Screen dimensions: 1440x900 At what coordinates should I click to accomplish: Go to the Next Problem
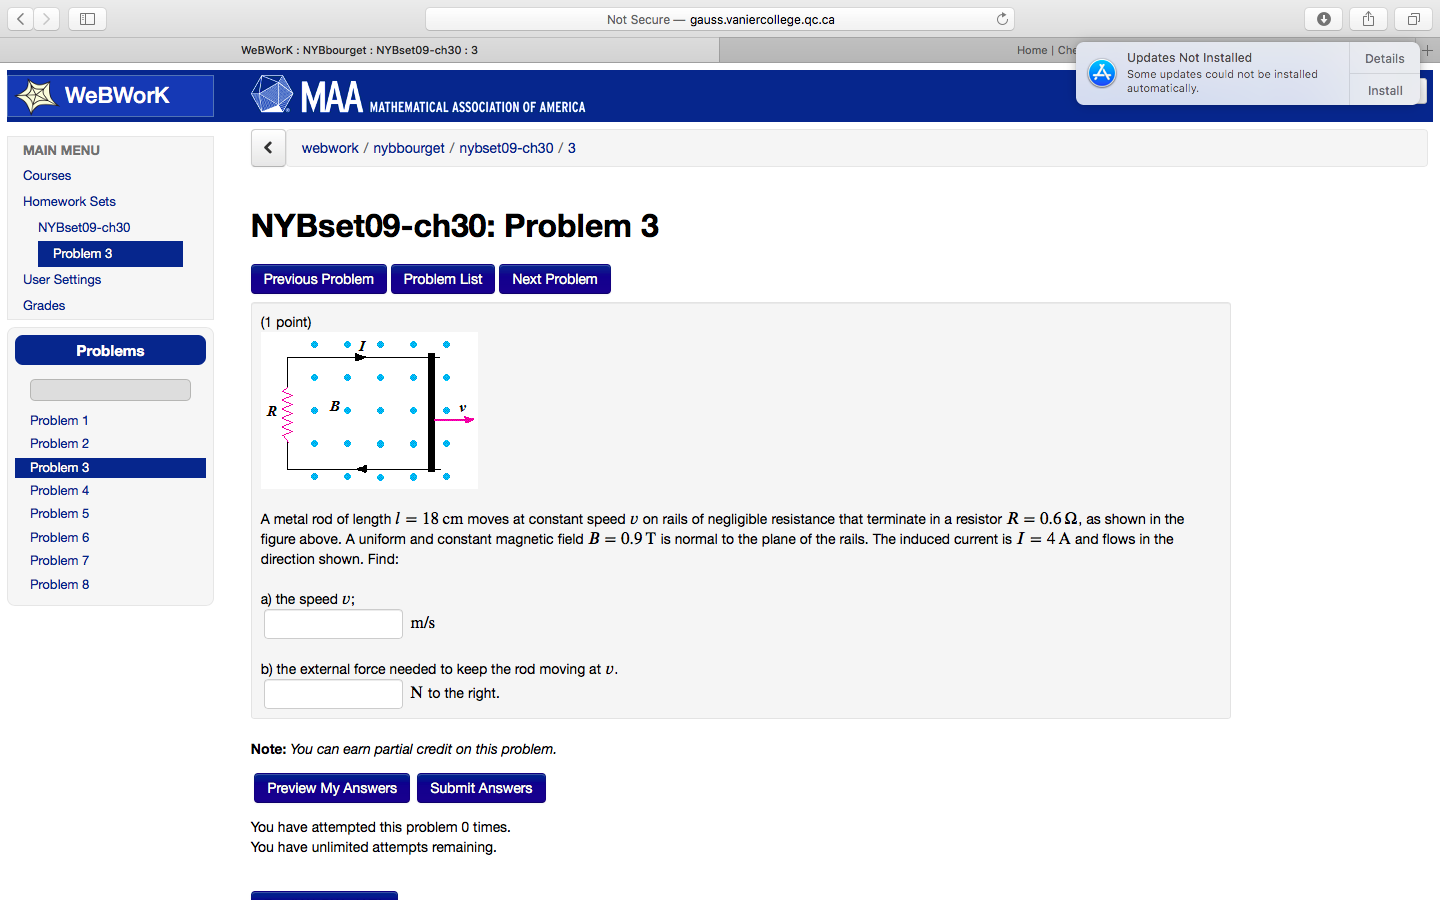tap(554, 279)
